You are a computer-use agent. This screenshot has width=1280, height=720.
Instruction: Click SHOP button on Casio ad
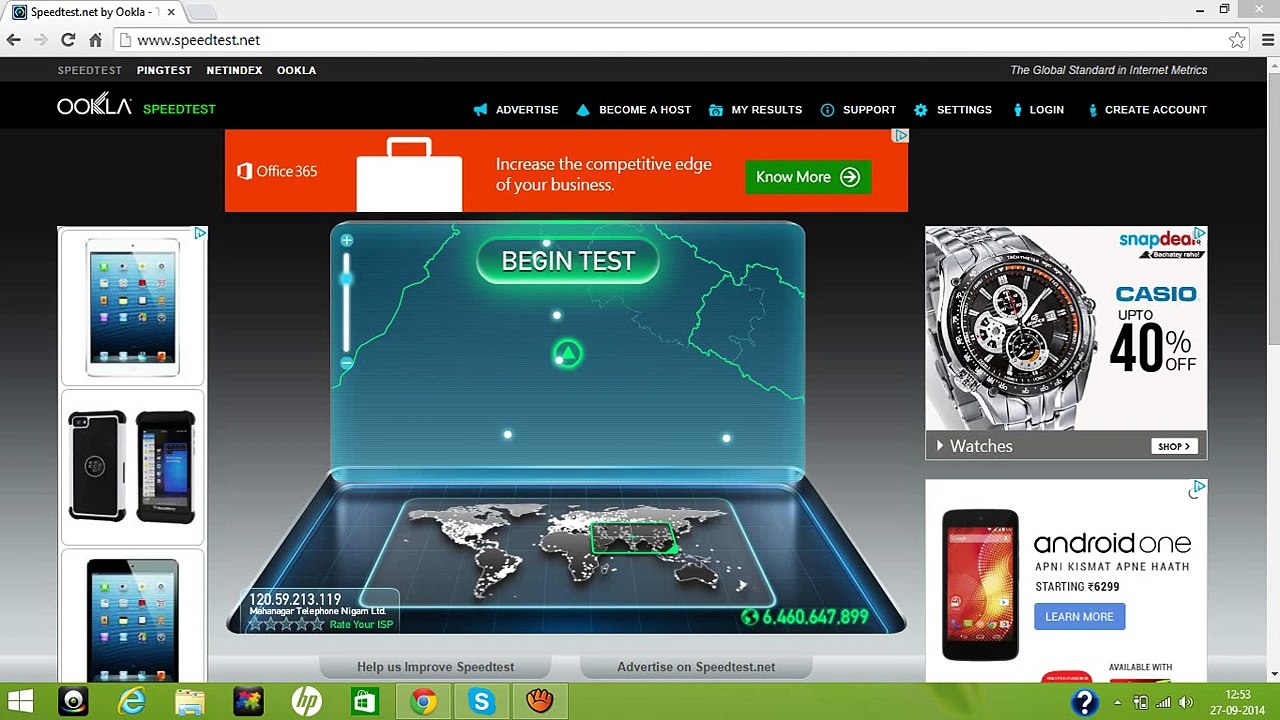[x=1174, y=446]
